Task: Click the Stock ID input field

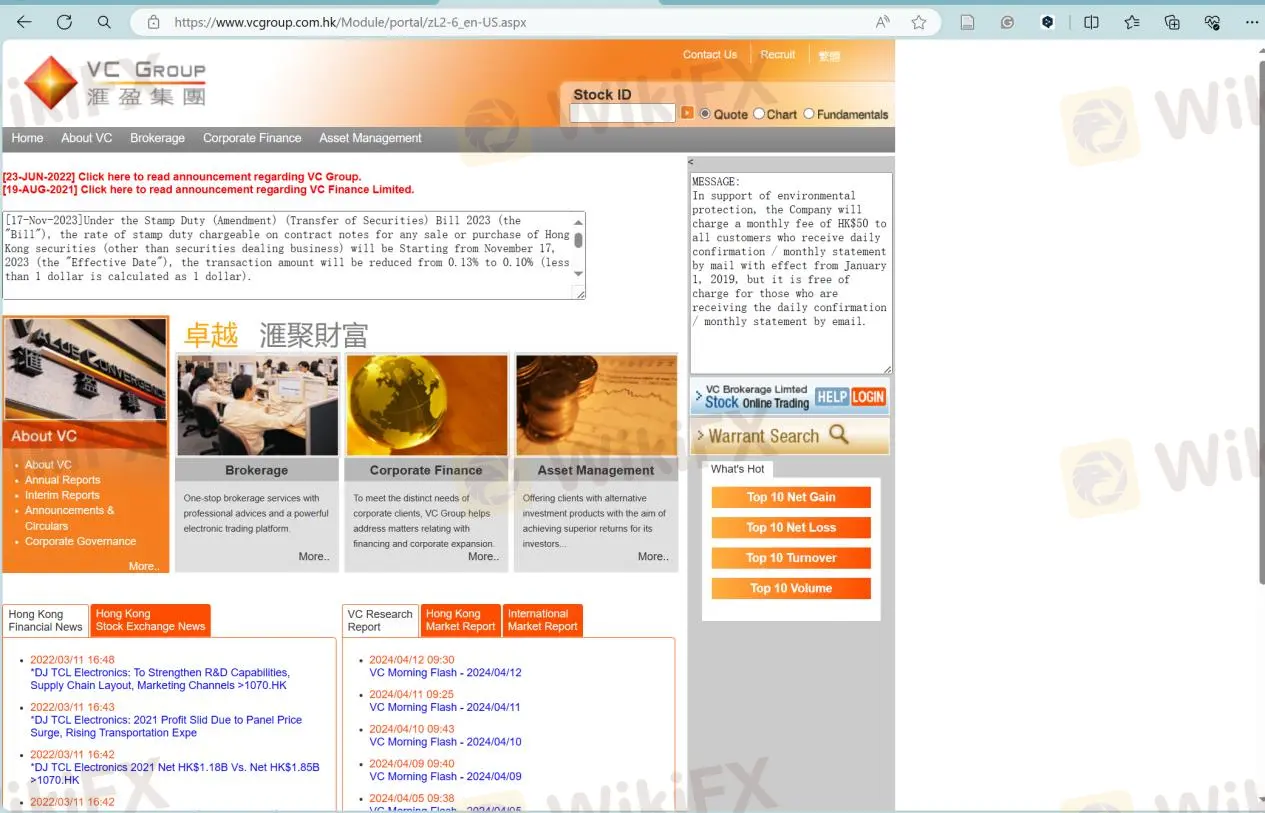Action: pos(622,114)
